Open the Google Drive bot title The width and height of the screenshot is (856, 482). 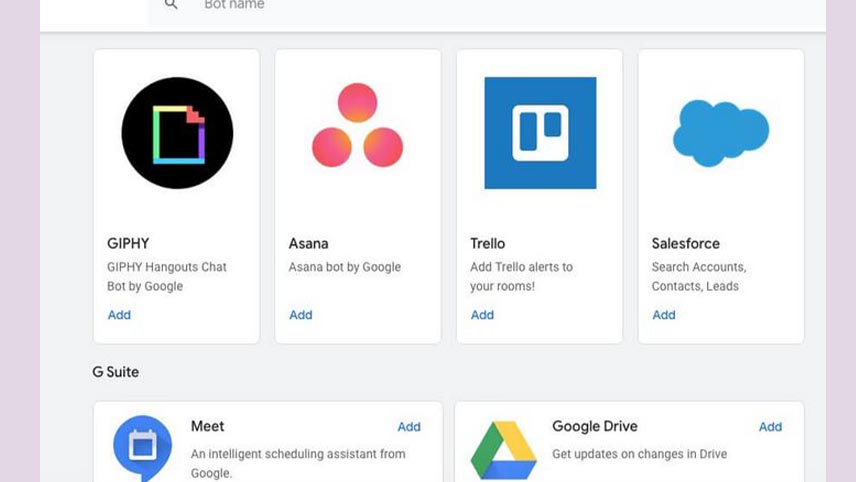click(x=595, y=426)
